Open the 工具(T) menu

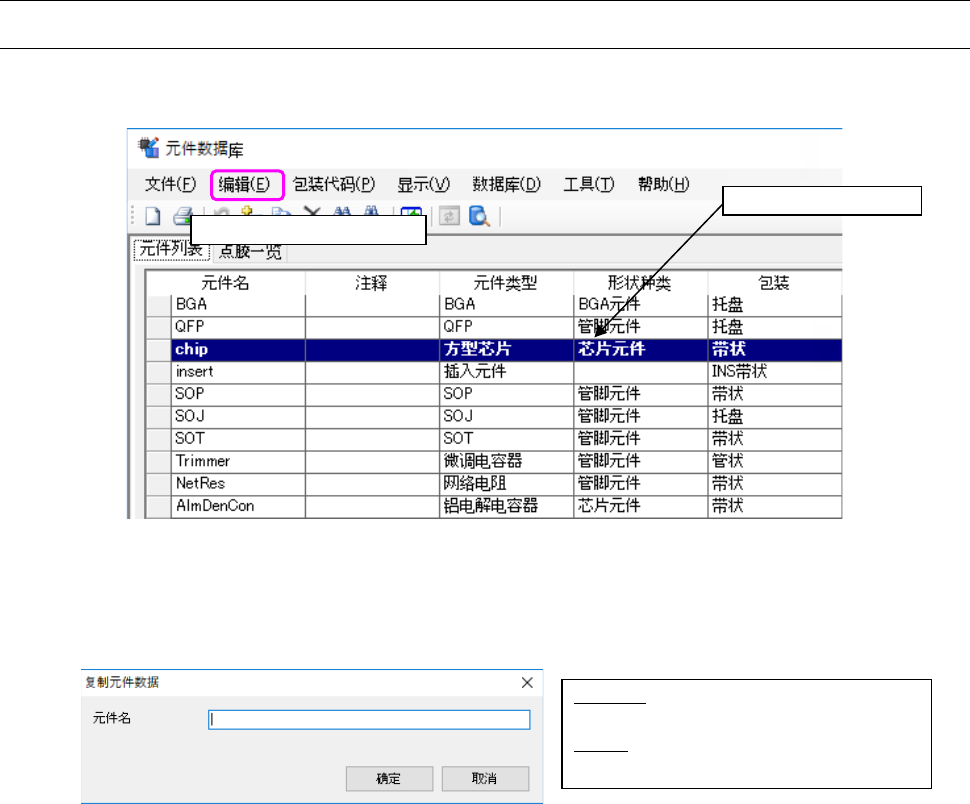click(x=589, y=184)
